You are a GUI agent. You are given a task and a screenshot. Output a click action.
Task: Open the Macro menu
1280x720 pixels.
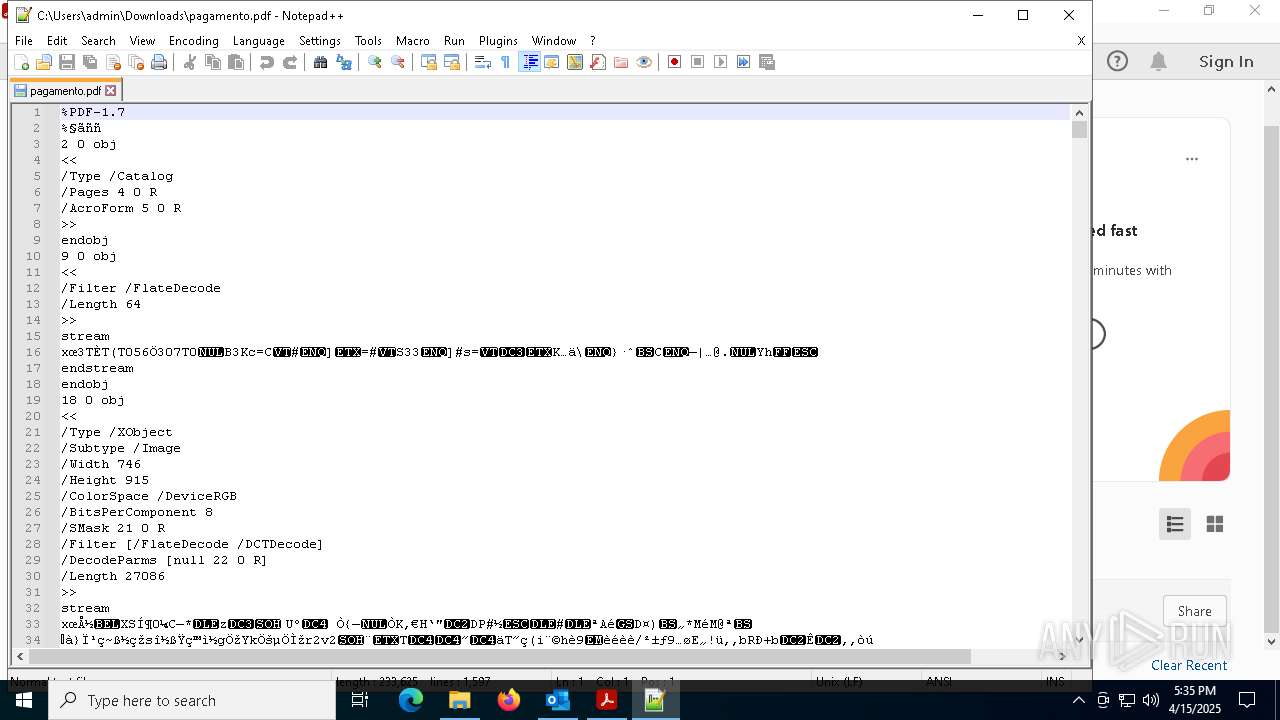coord(412,41)
